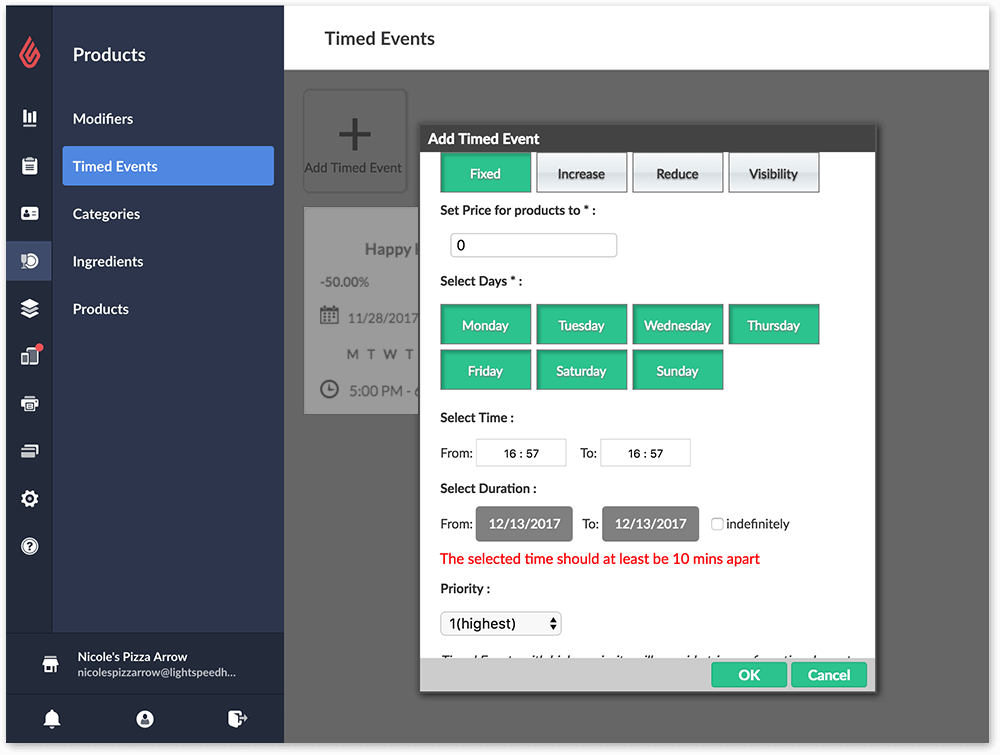The image size is (1000, 755).
Task: Click the logout door icon
Action: pos(237,719)
